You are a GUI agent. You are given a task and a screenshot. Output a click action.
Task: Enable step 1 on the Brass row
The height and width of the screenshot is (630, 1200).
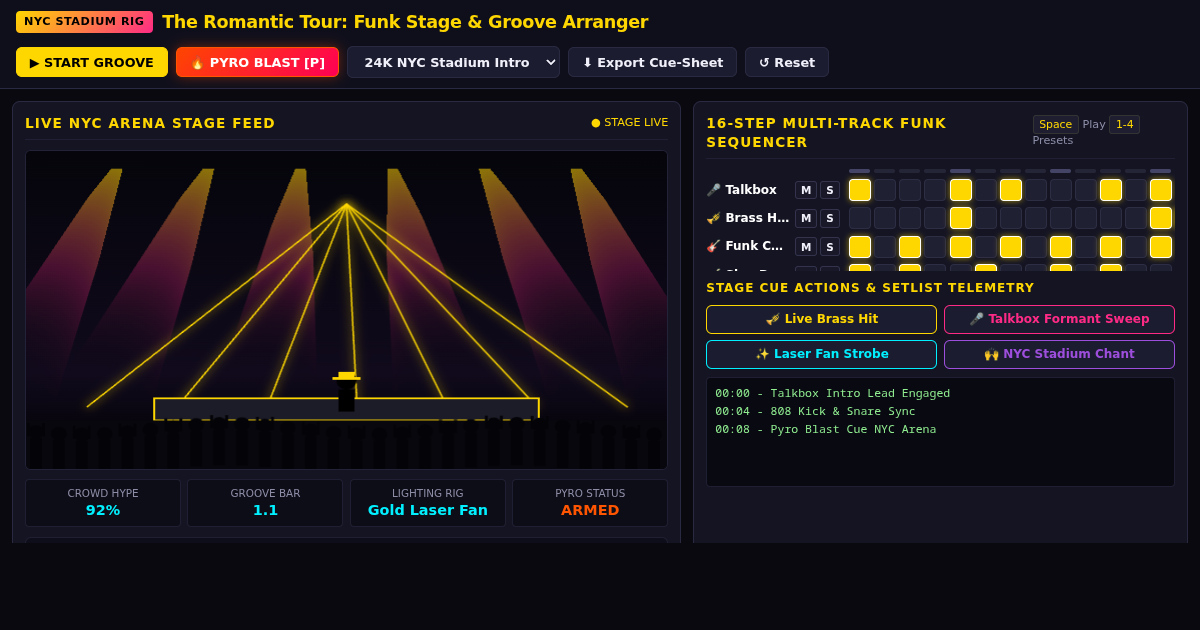[860, 218]
